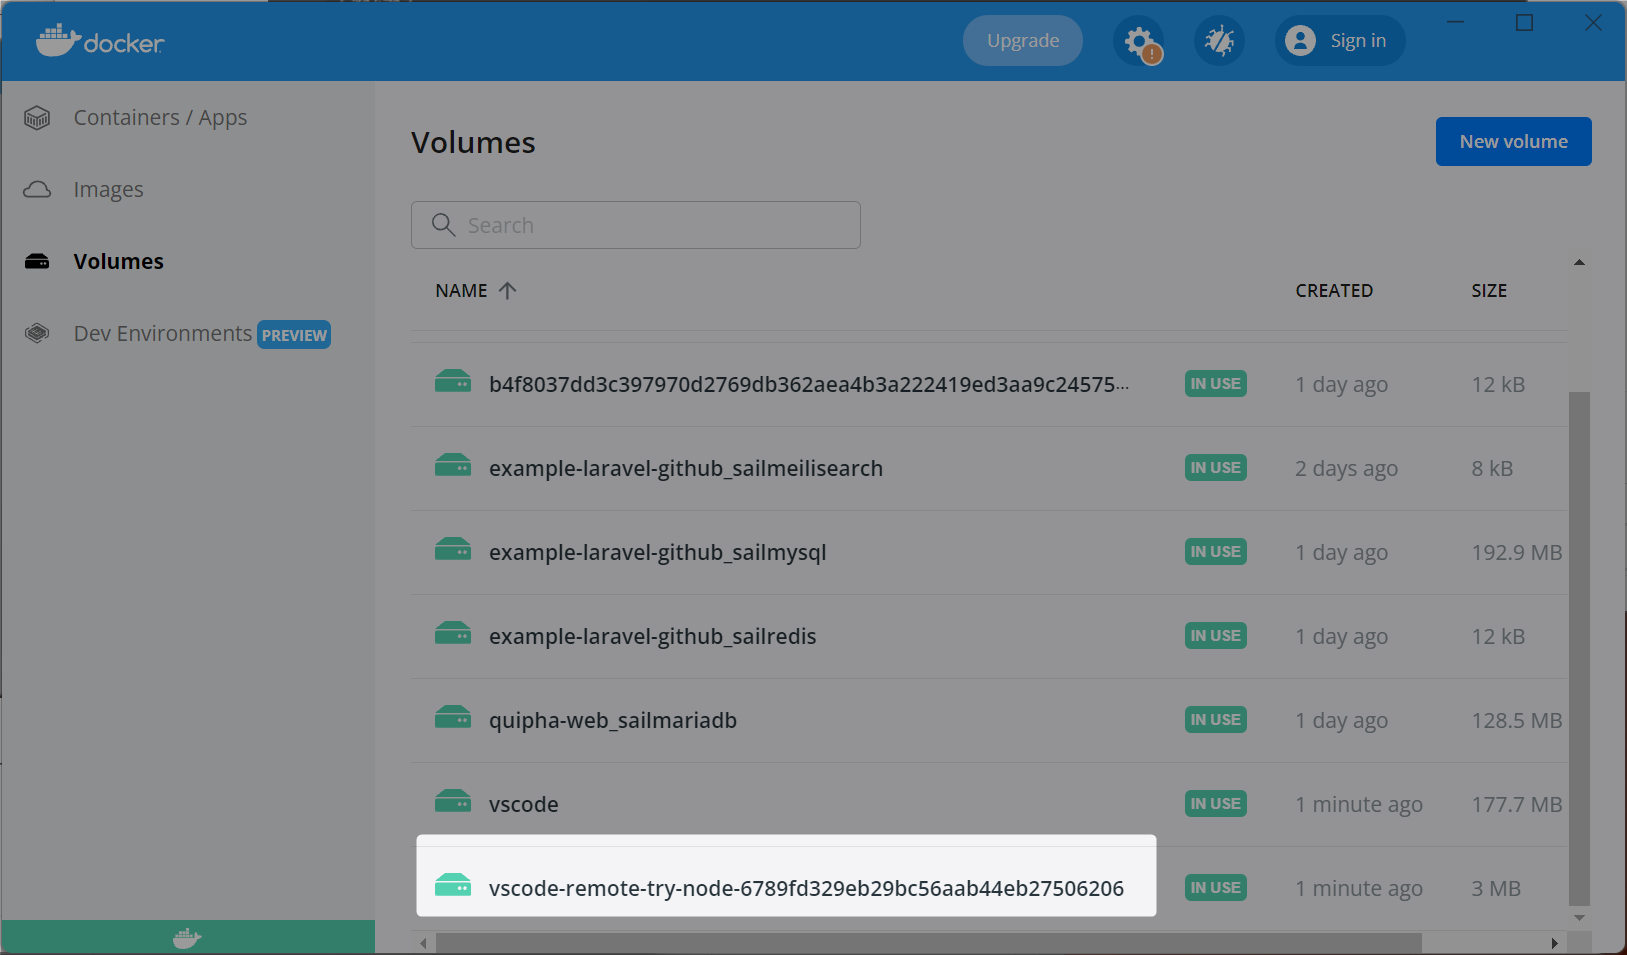Click the Images cloud sidebar icon

(37, 189)
